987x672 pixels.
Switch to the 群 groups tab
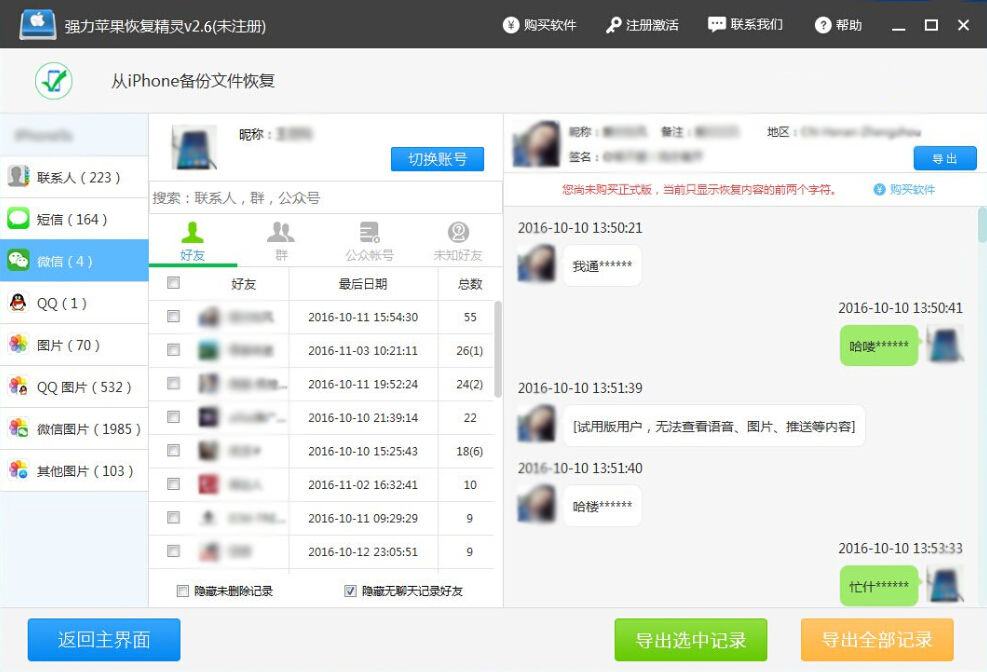click(x=281, y=242)
